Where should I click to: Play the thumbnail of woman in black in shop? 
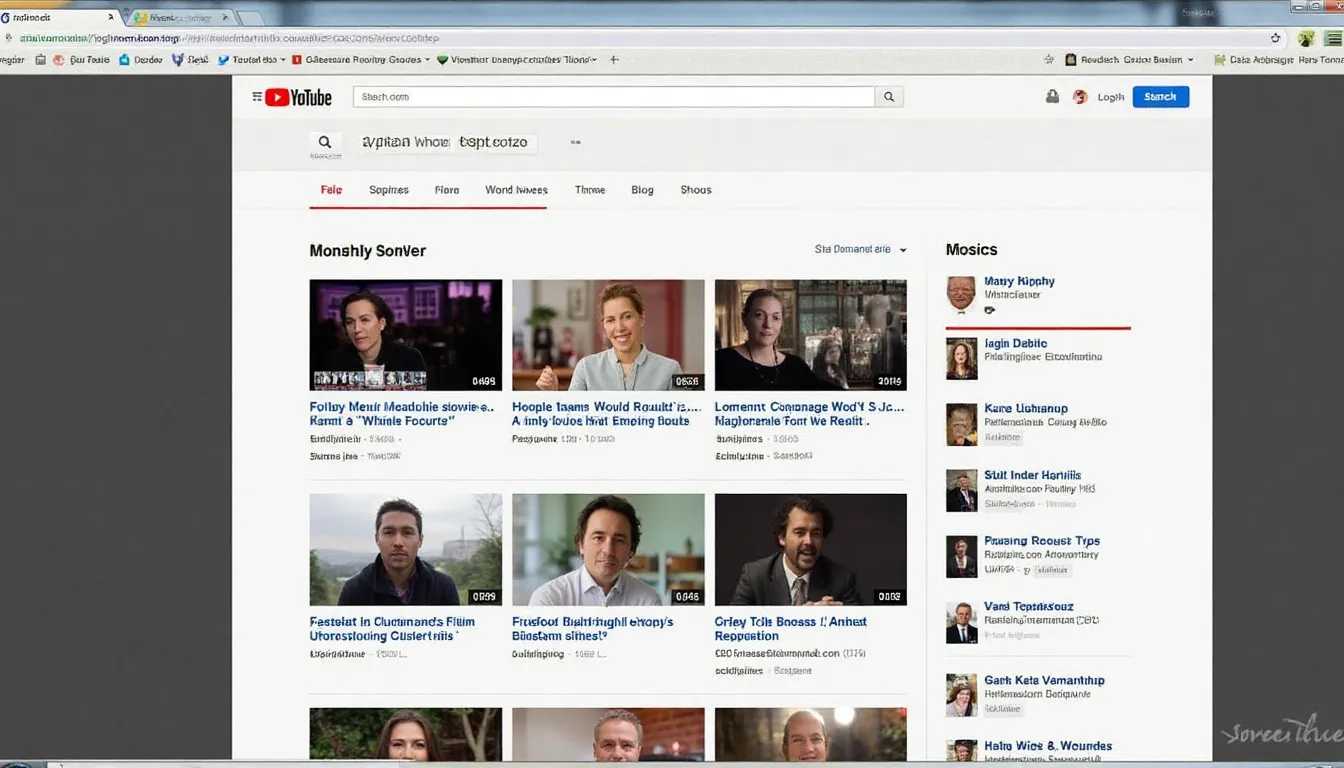click(x=811, y=335)
